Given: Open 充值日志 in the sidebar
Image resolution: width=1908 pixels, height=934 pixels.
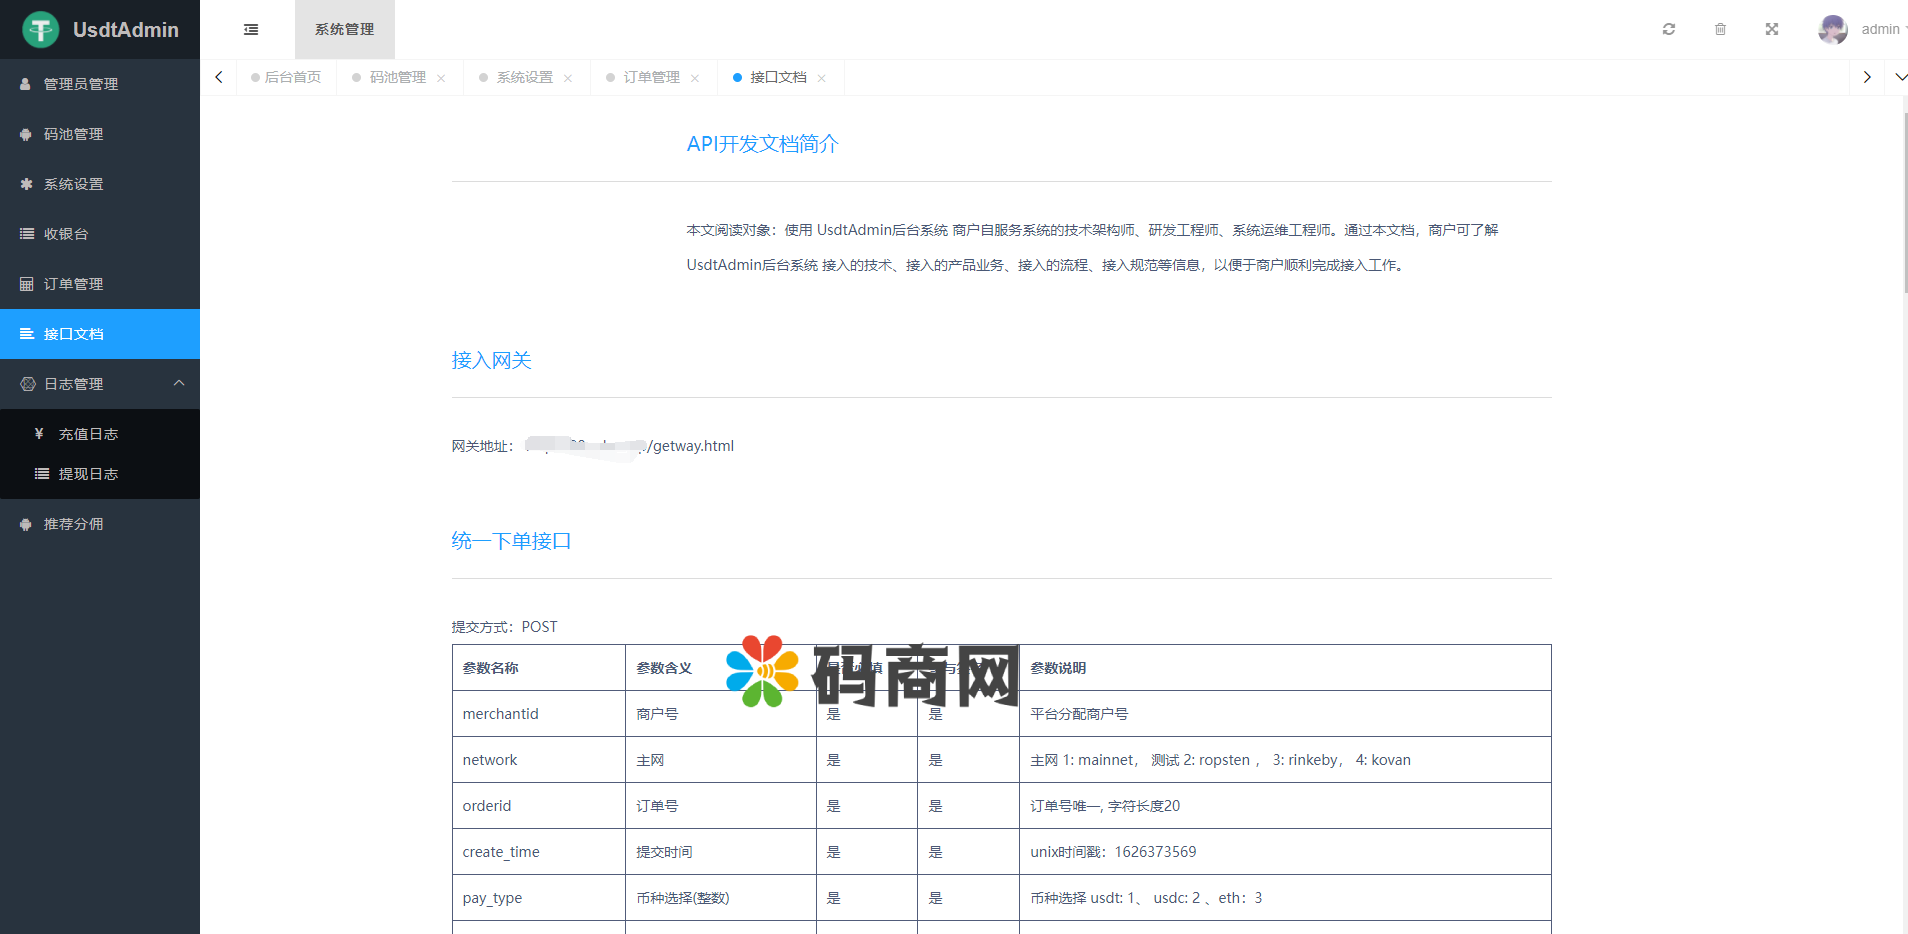Looking at the screenshot, I should [88, 434].
